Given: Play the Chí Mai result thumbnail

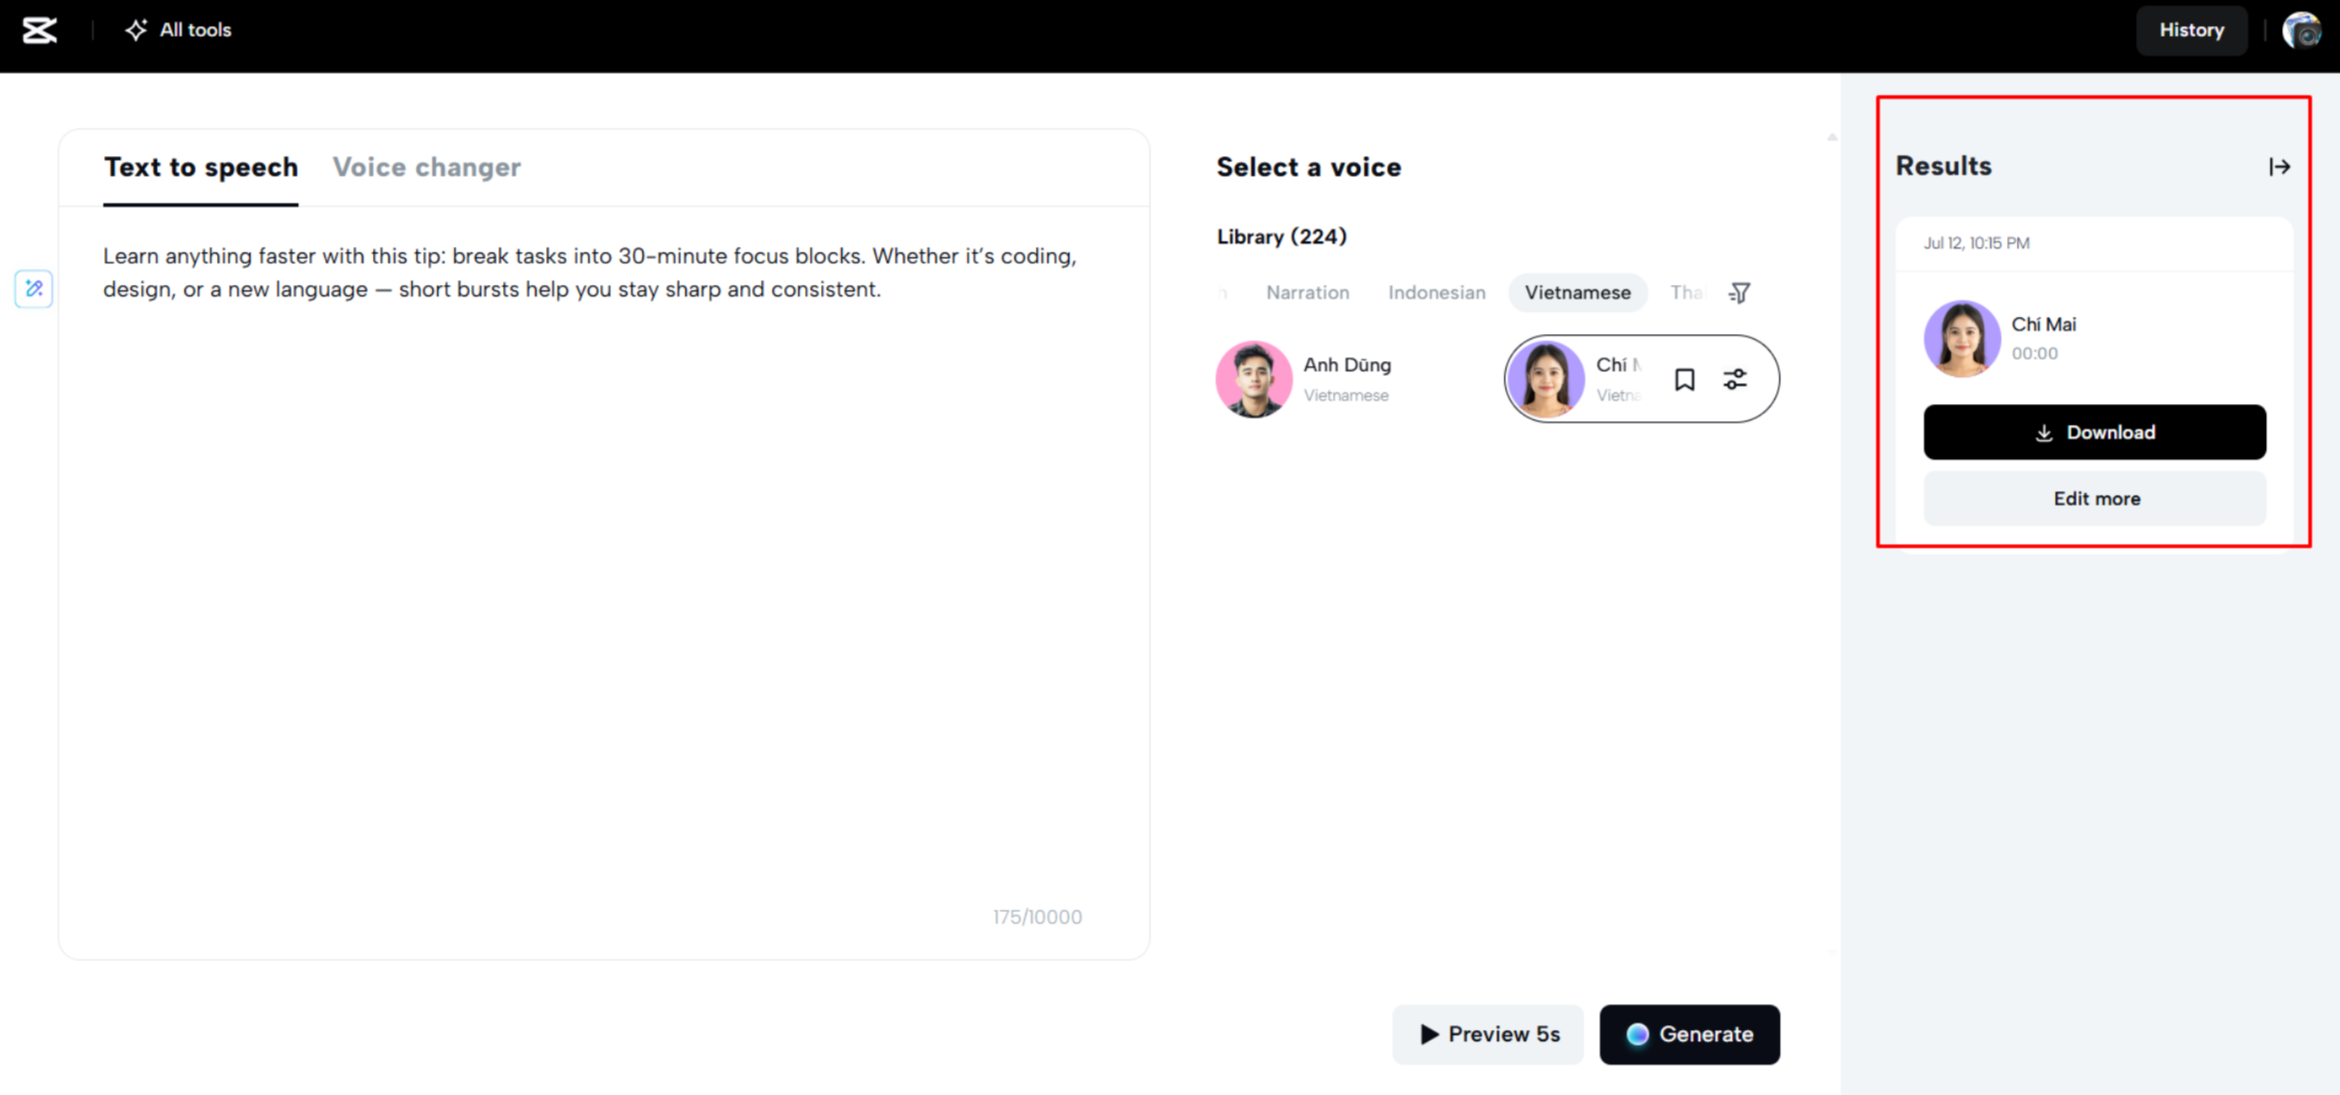Looking at the screenshot, I should tap(1961, 338).
